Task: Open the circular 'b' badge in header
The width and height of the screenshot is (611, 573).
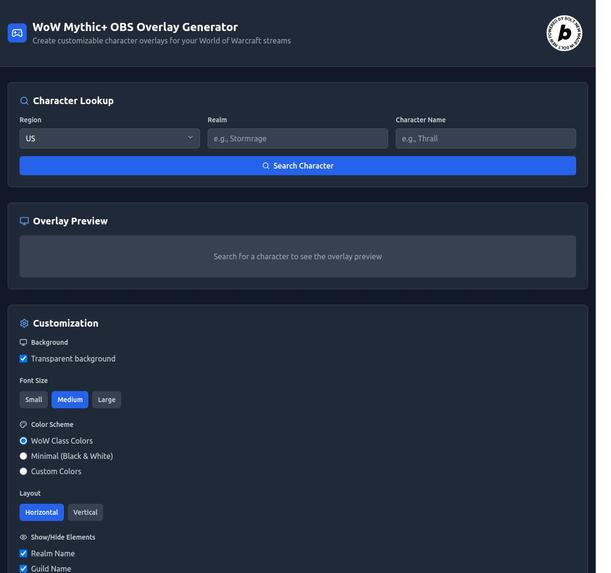Action: pyautogui.click(x=564, y=33)
